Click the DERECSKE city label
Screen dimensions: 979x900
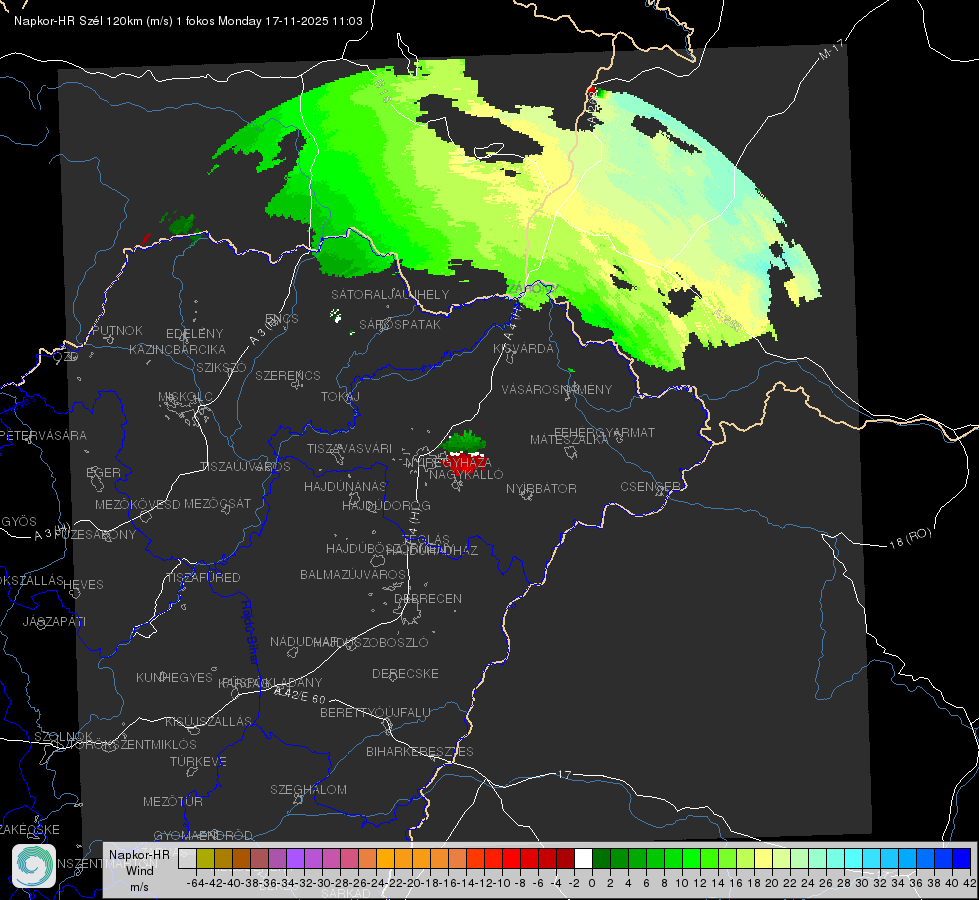(405, 673)
